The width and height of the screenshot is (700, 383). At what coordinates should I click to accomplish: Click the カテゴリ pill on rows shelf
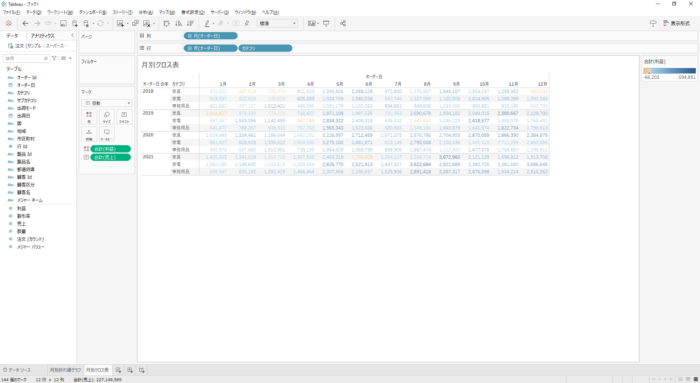(266, 48)
